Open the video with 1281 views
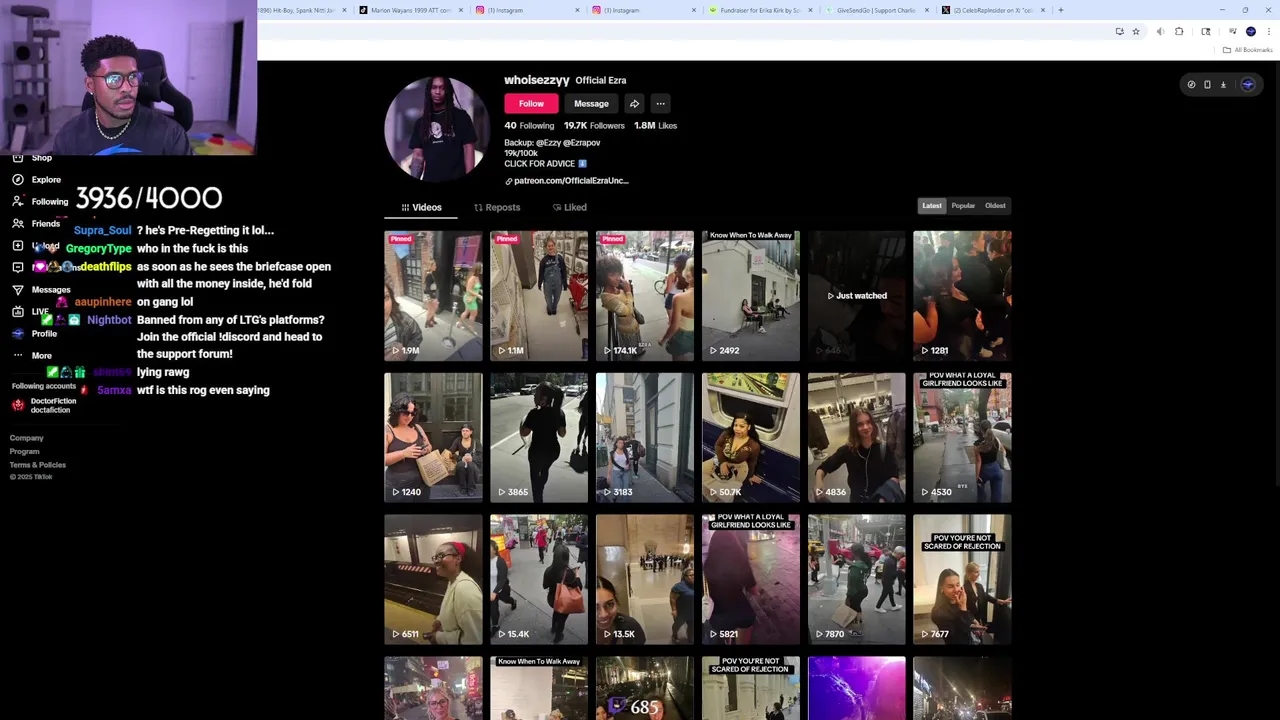Viewport: 1280px width, 720px height. pyautogui.click(x=962, y=296)
